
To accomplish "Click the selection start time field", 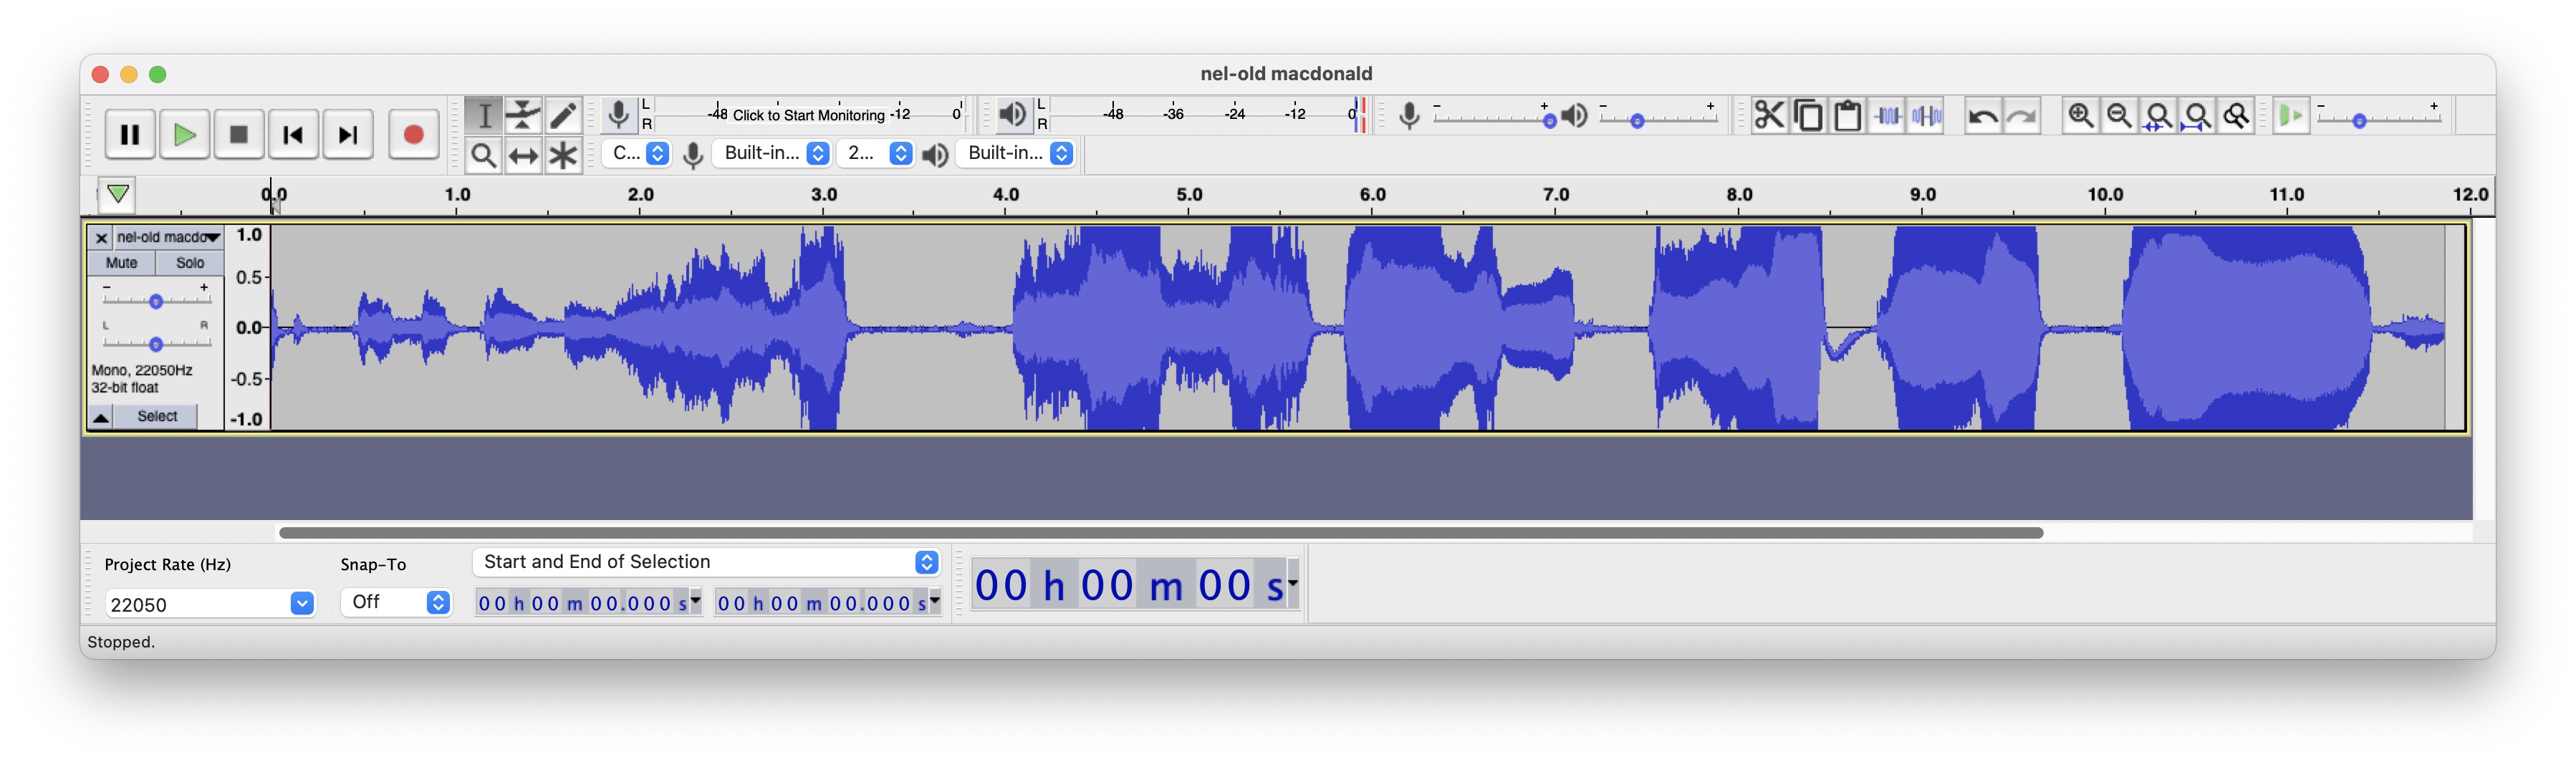I will point(582,603).
